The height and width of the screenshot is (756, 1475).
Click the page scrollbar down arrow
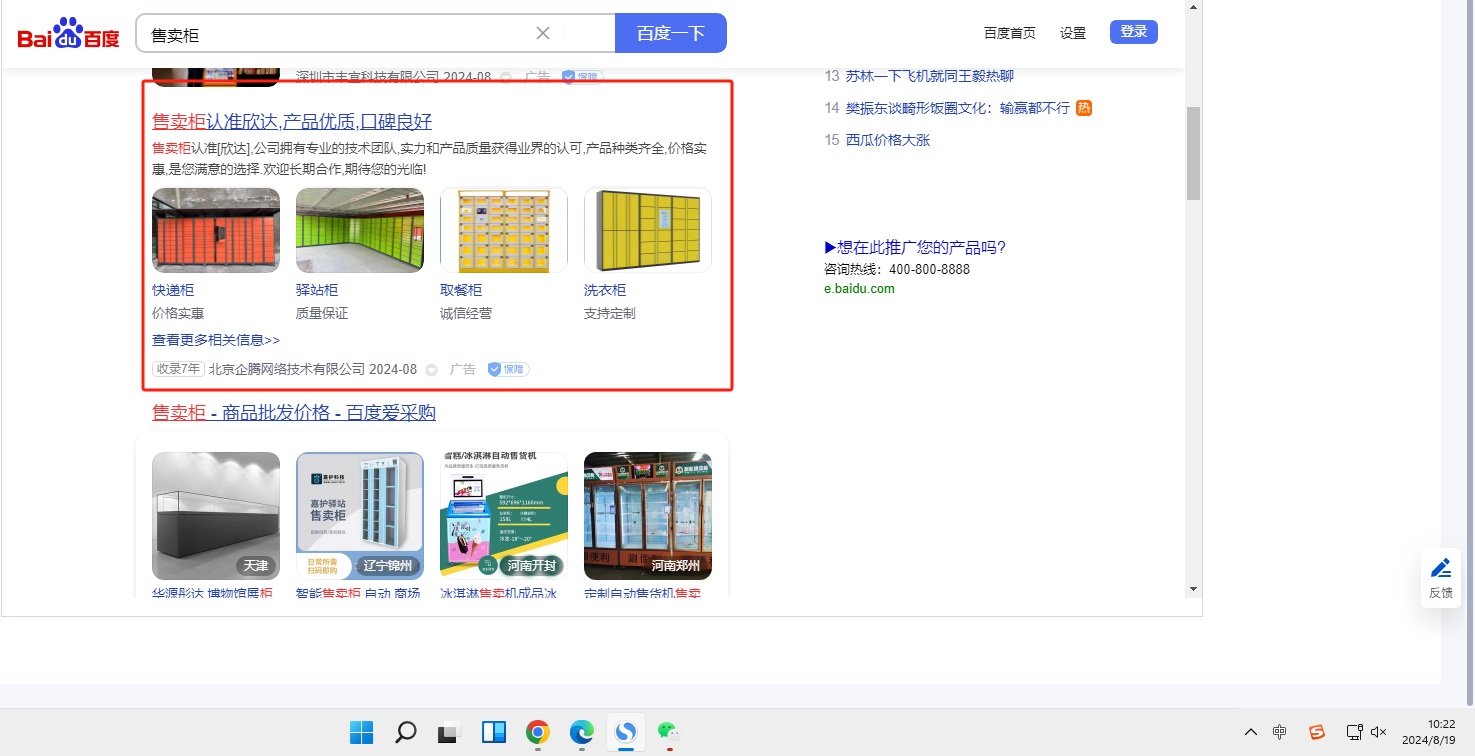point(1193,588)
